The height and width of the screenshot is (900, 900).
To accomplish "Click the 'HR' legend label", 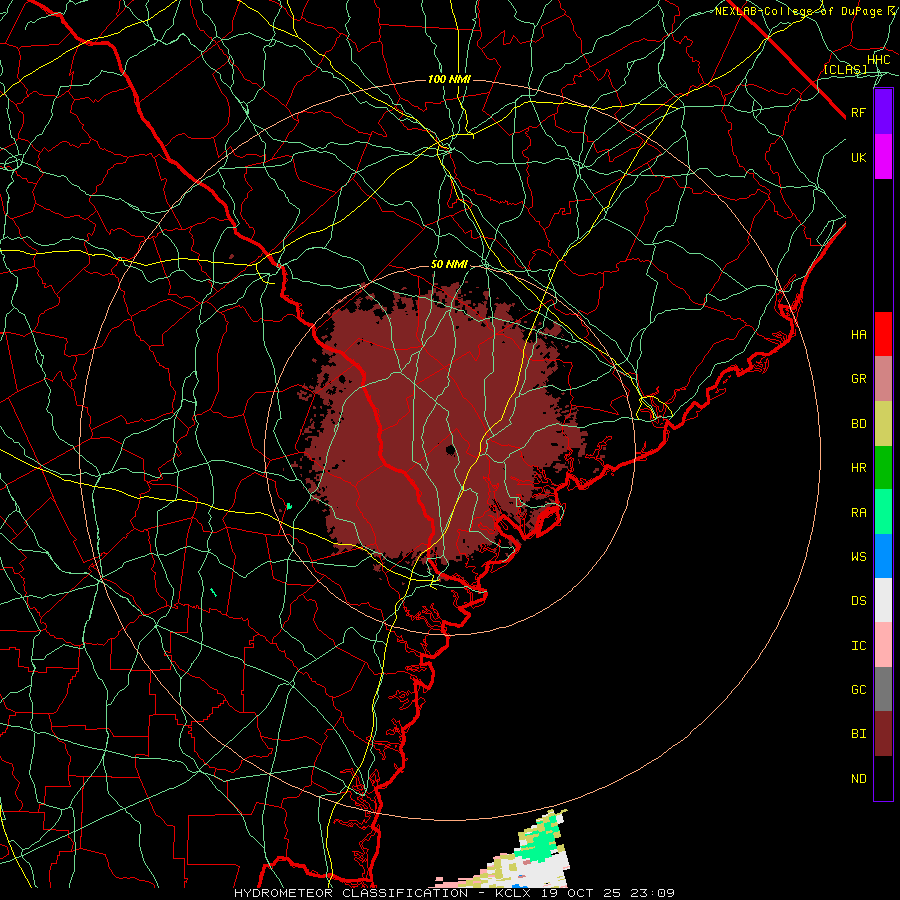I will point(858,468).
